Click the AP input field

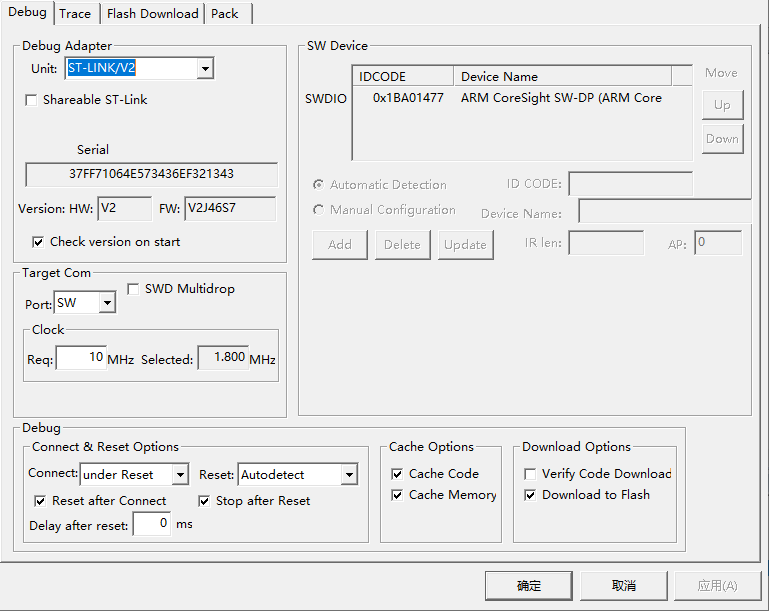tap(718, 243)
